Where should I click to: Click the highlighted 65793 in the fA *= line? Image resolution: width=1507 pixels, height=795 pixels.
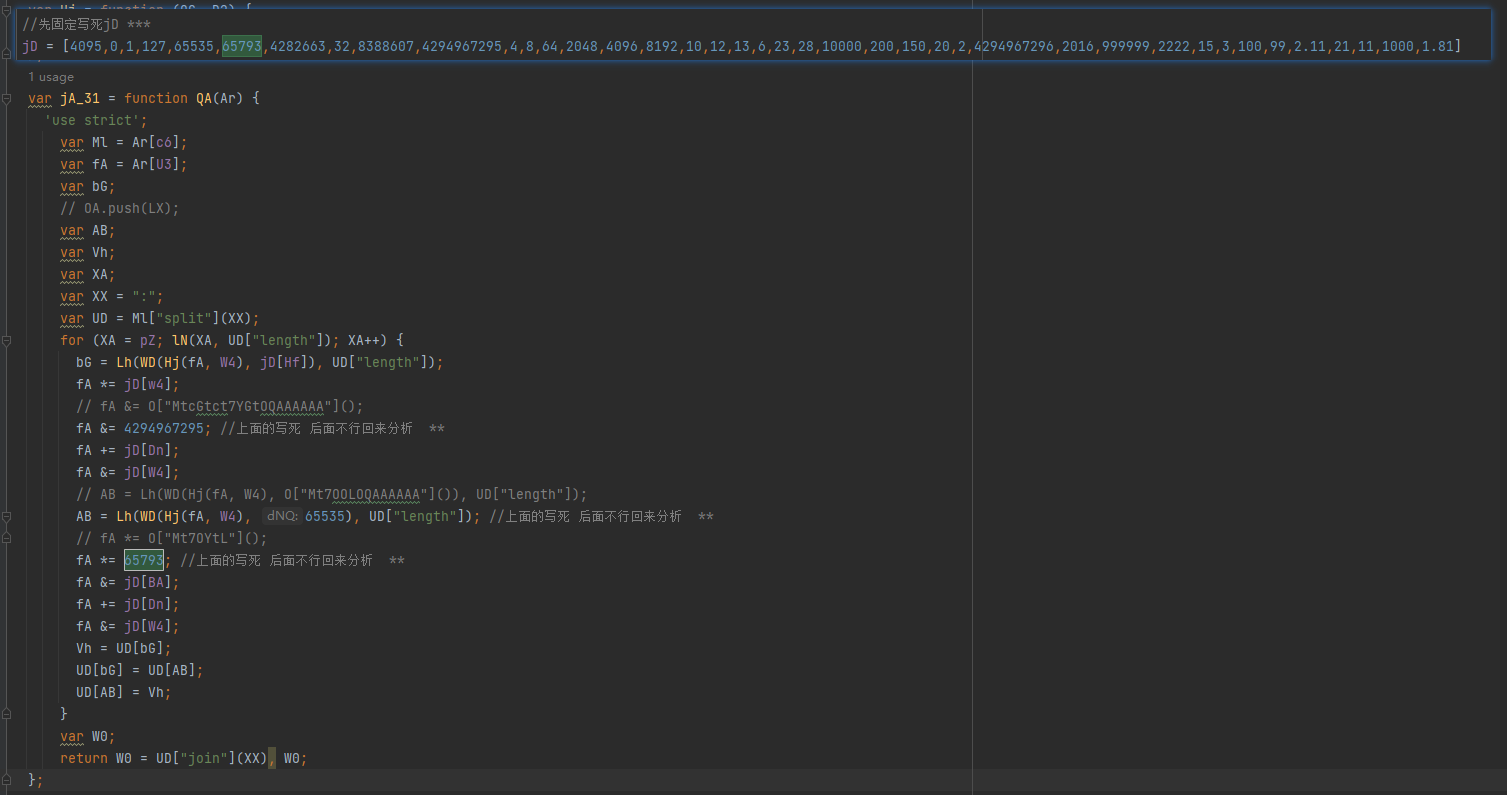[144, 560]
